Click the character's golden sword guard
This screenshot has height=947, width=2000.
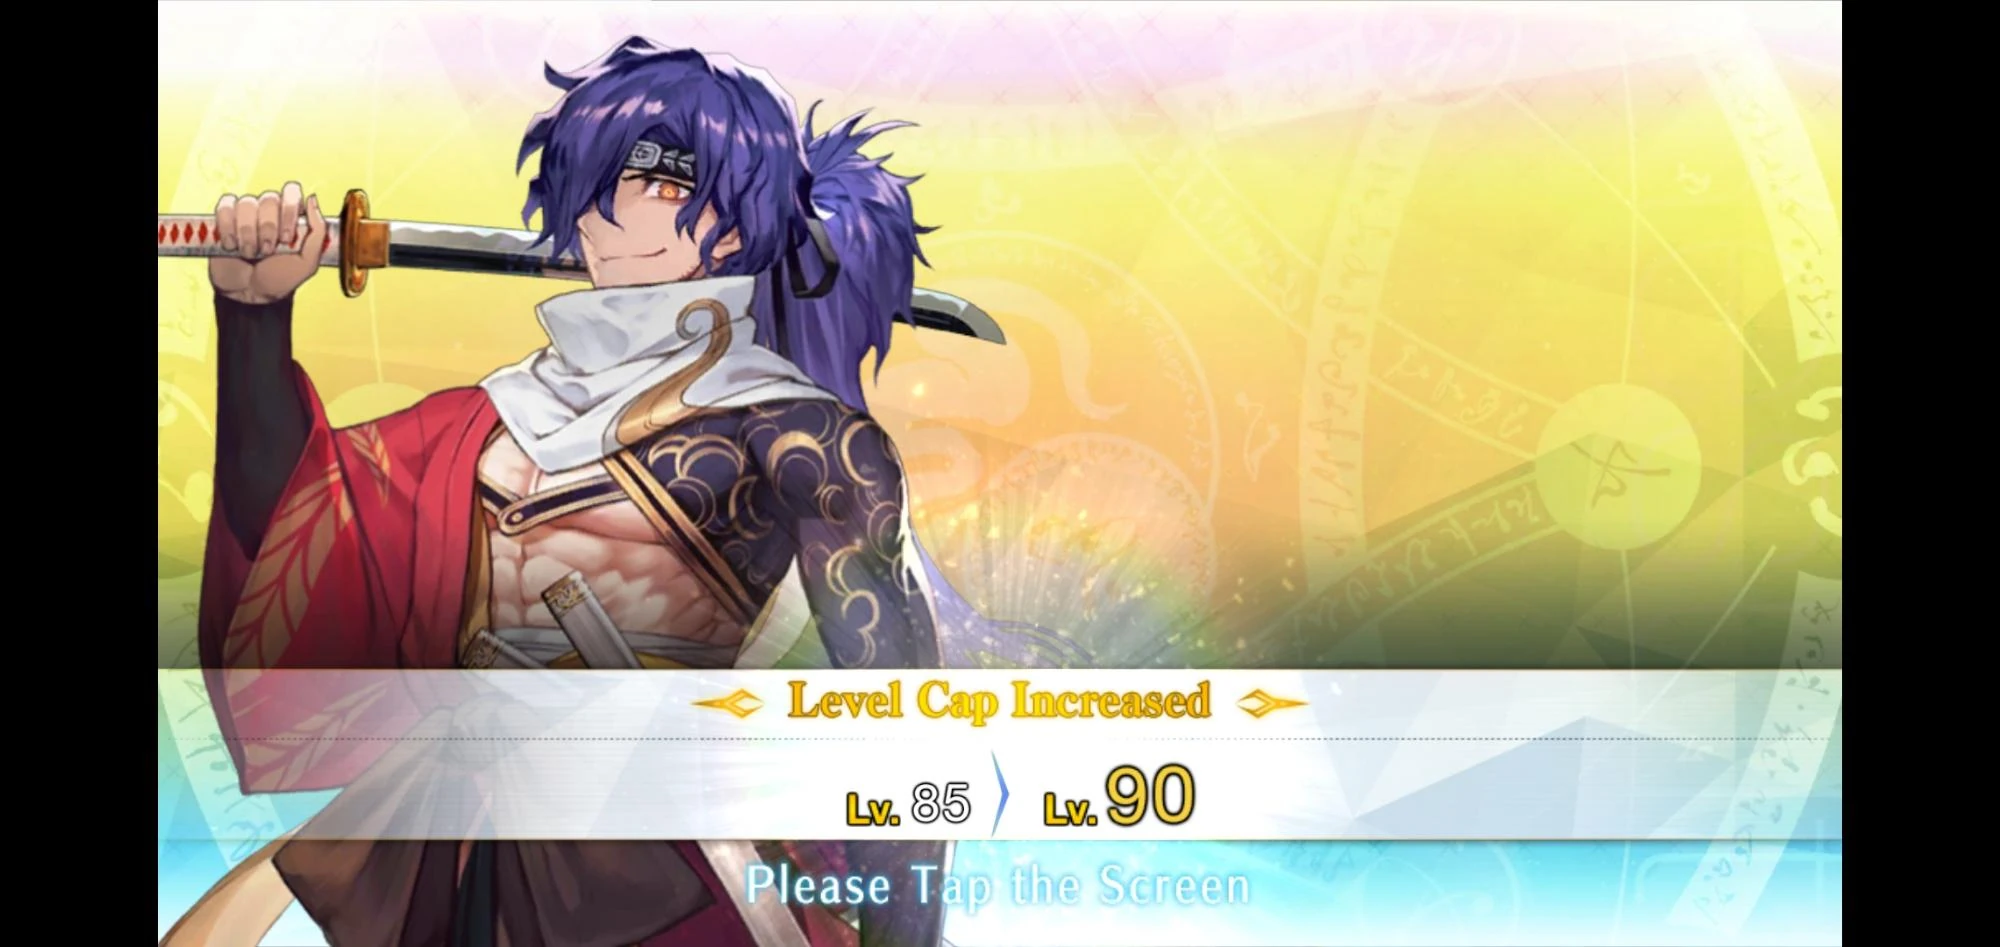[363, 243]
